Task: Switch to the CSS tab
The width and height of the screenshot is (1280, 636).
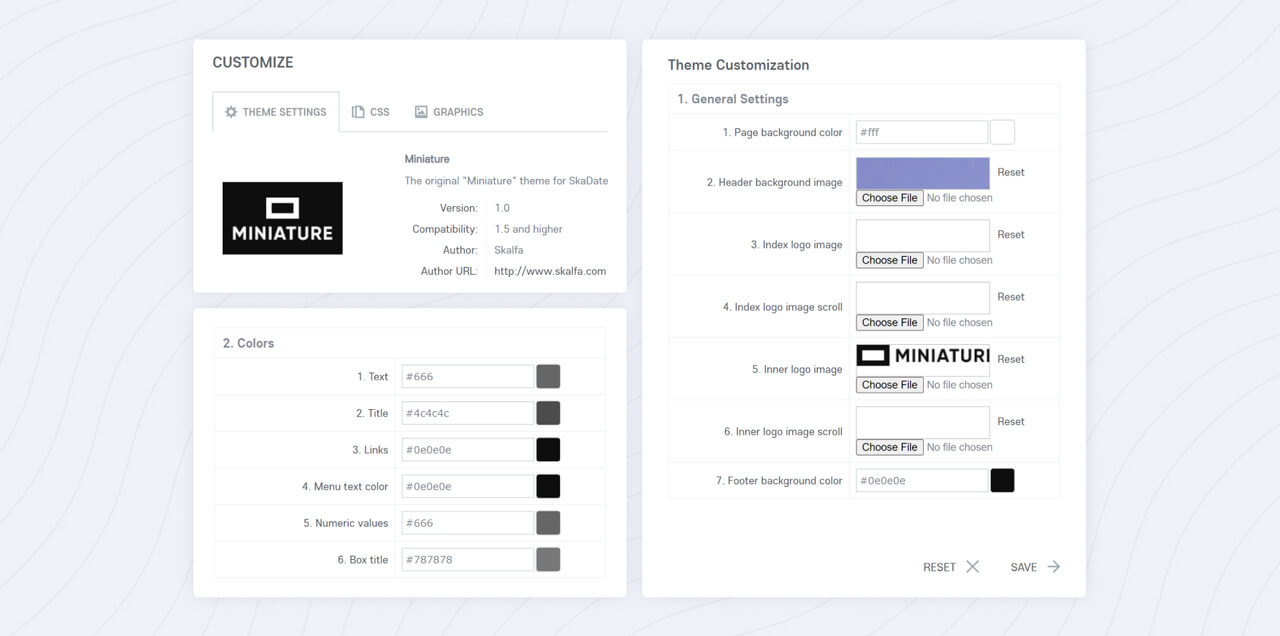Action: click(x=371, y=112)
